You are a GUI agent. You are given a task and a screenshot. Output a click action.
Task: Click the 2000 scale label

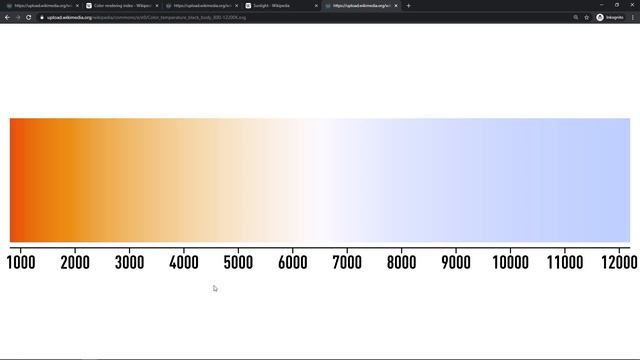pos(75,262)
